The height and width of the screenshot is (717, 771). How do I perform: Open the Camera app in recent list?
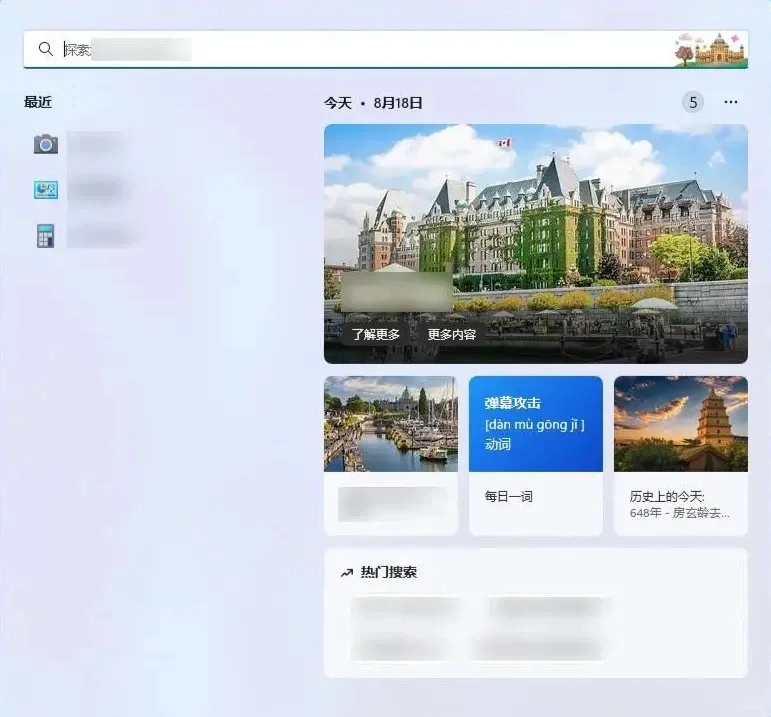46,144
